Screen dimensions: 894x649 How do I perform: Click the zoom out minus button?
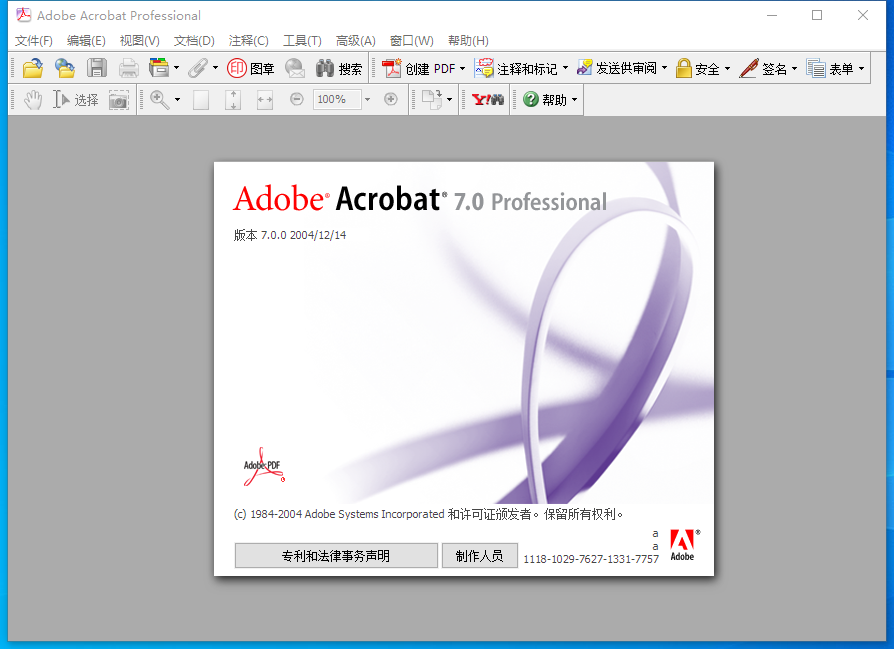tap(296, 99)
